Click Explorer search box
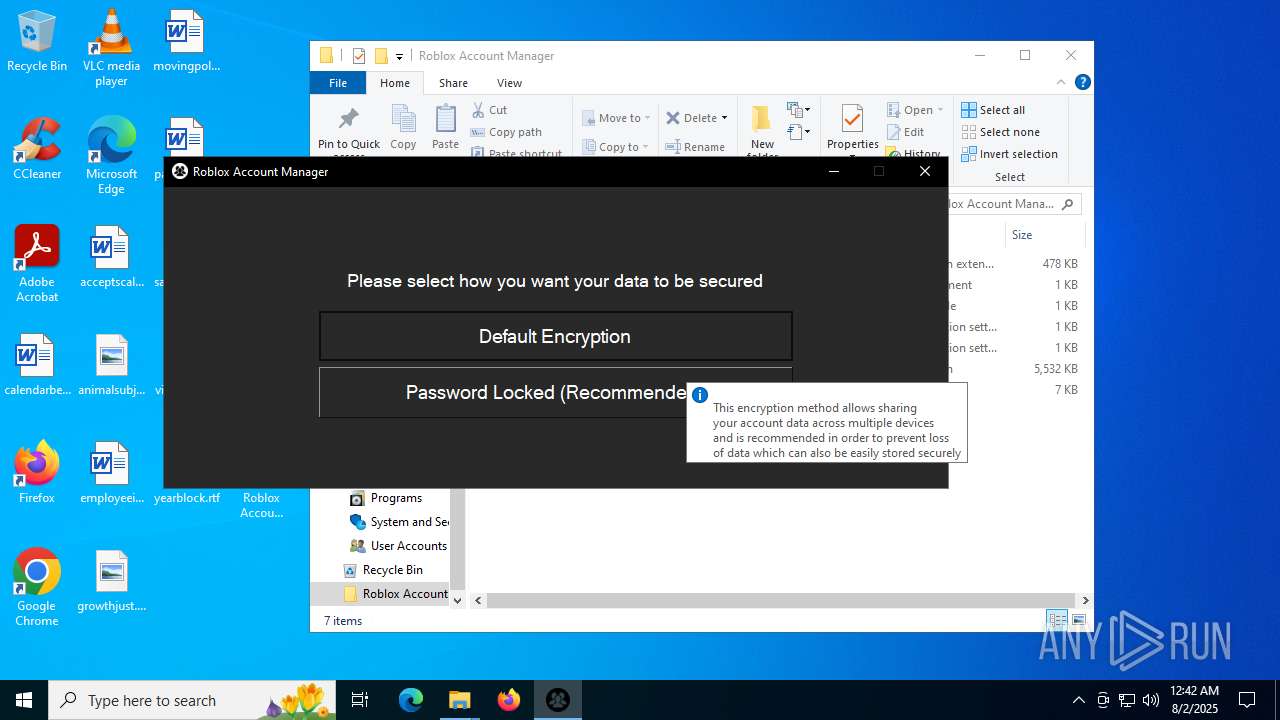Image resolution: width=1280 pixels, height=720 pixels. point(1011,204)
